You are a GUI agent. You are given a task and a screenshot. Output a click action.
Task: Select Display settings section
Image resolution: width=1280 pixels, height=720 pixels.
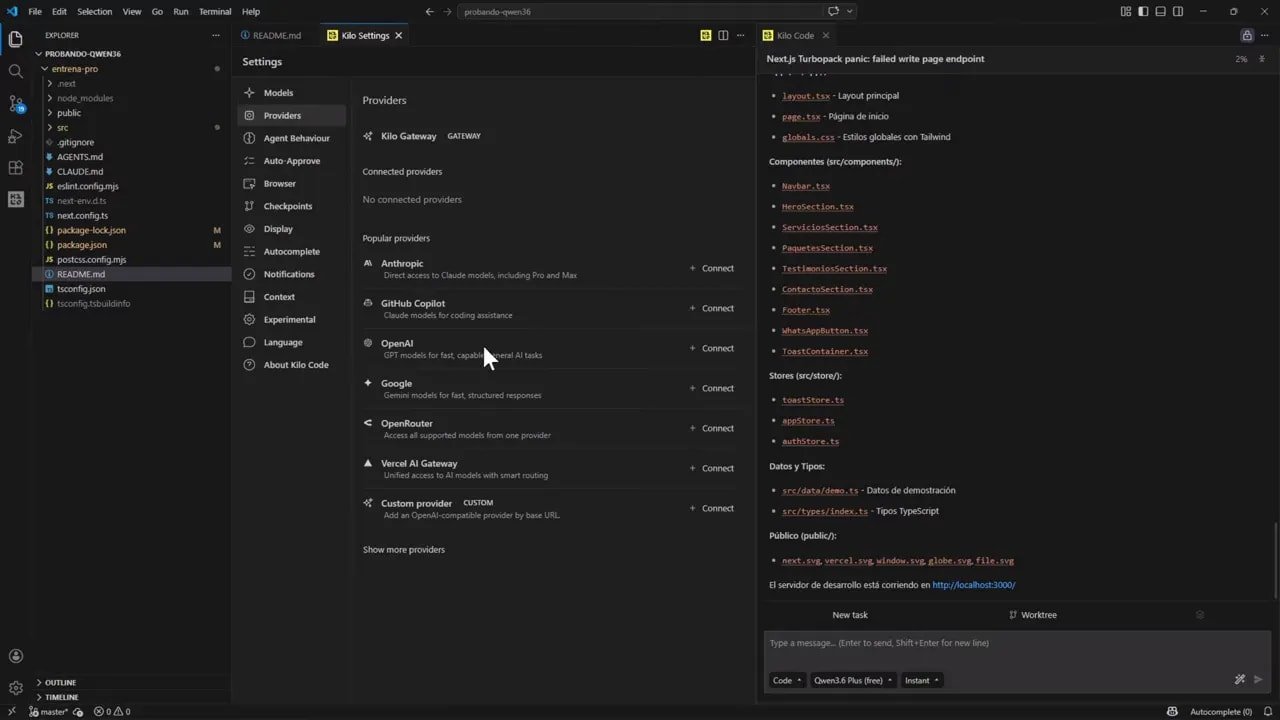[x=292, y=229]
